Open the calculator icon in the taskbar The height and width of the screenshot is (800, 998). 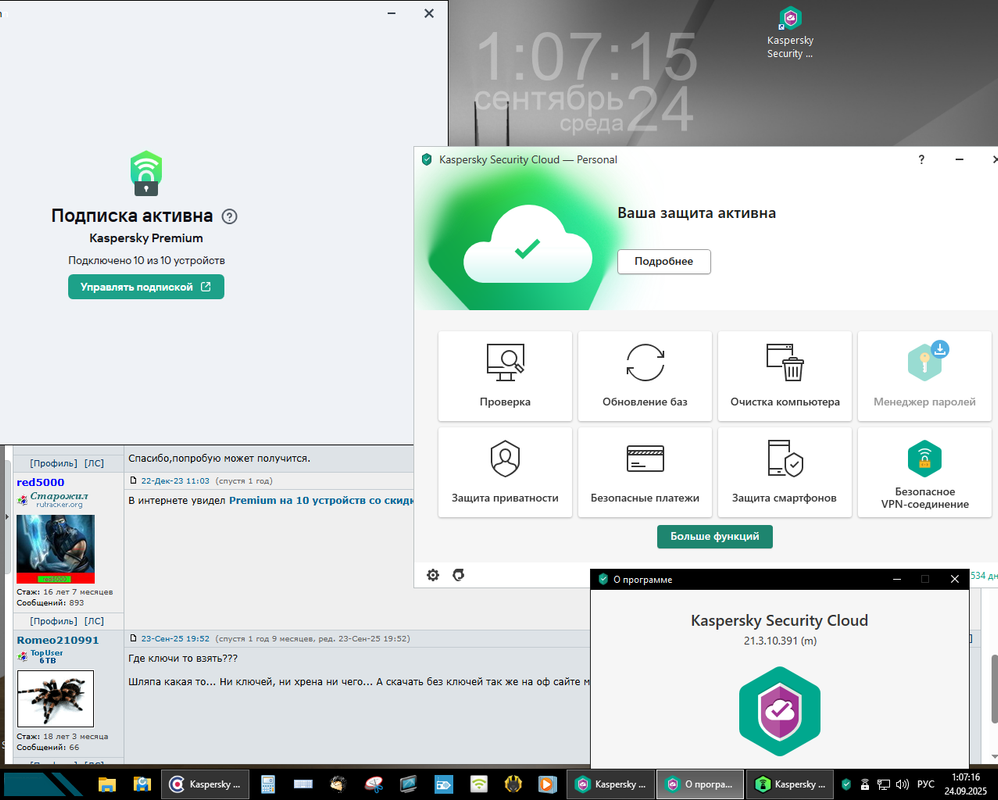pyautogui.click(x=268, y=784)
